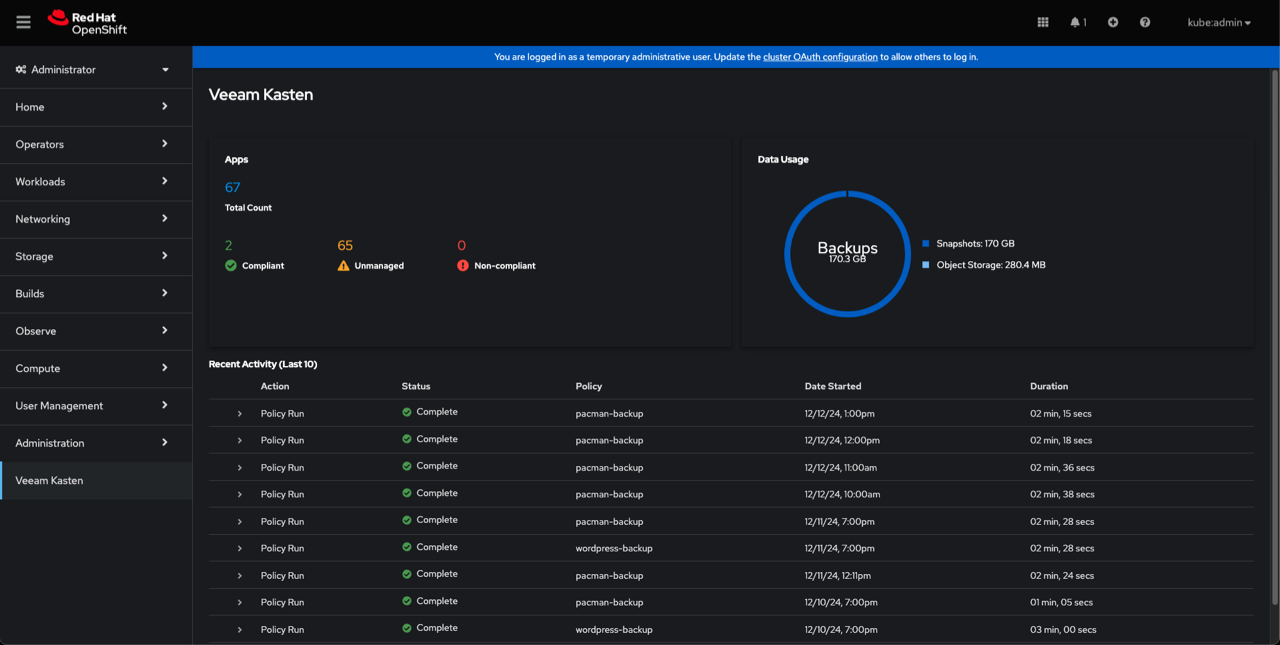The height and width of the screenshot is (645, 1280).
Task: Click wordpress-backup policy for 12/10/24 run
Action: [x=614, y=630]
